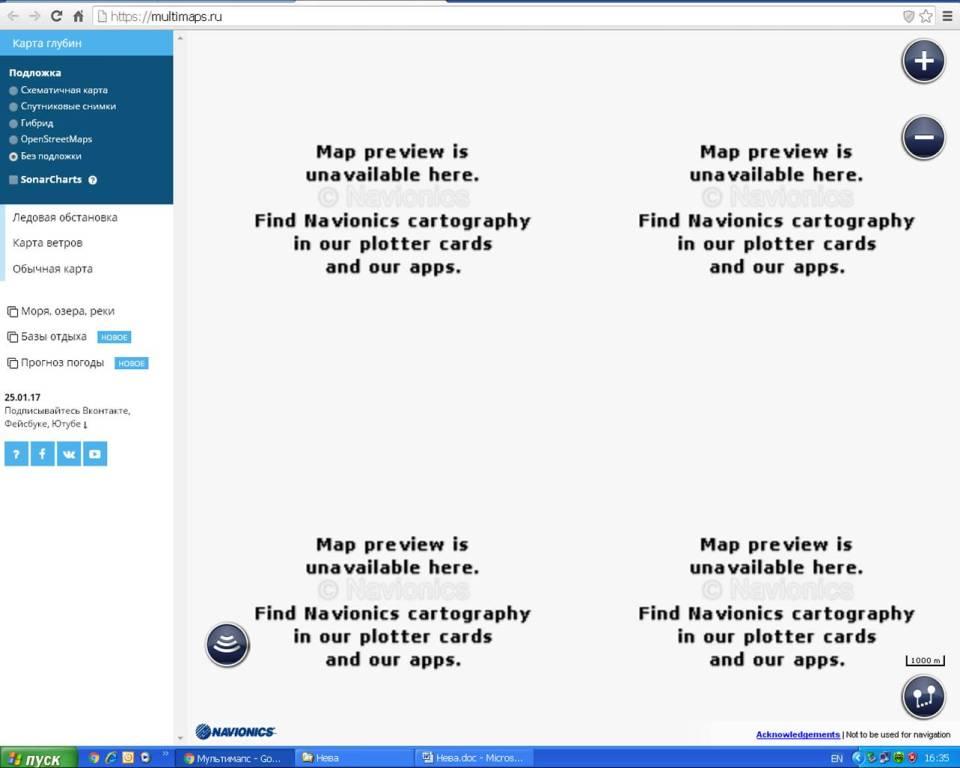The image size is (960, 768).
Task: Click the zoom in plus button
Action: click(923, 61)
